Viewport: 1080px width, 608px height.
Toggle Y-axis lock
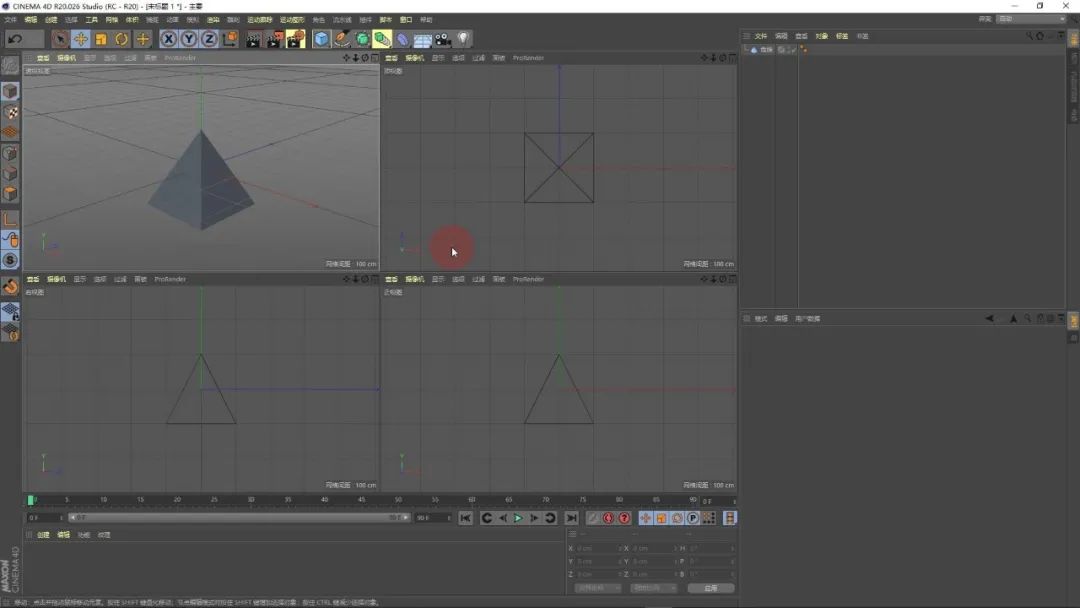pos(188,39)
